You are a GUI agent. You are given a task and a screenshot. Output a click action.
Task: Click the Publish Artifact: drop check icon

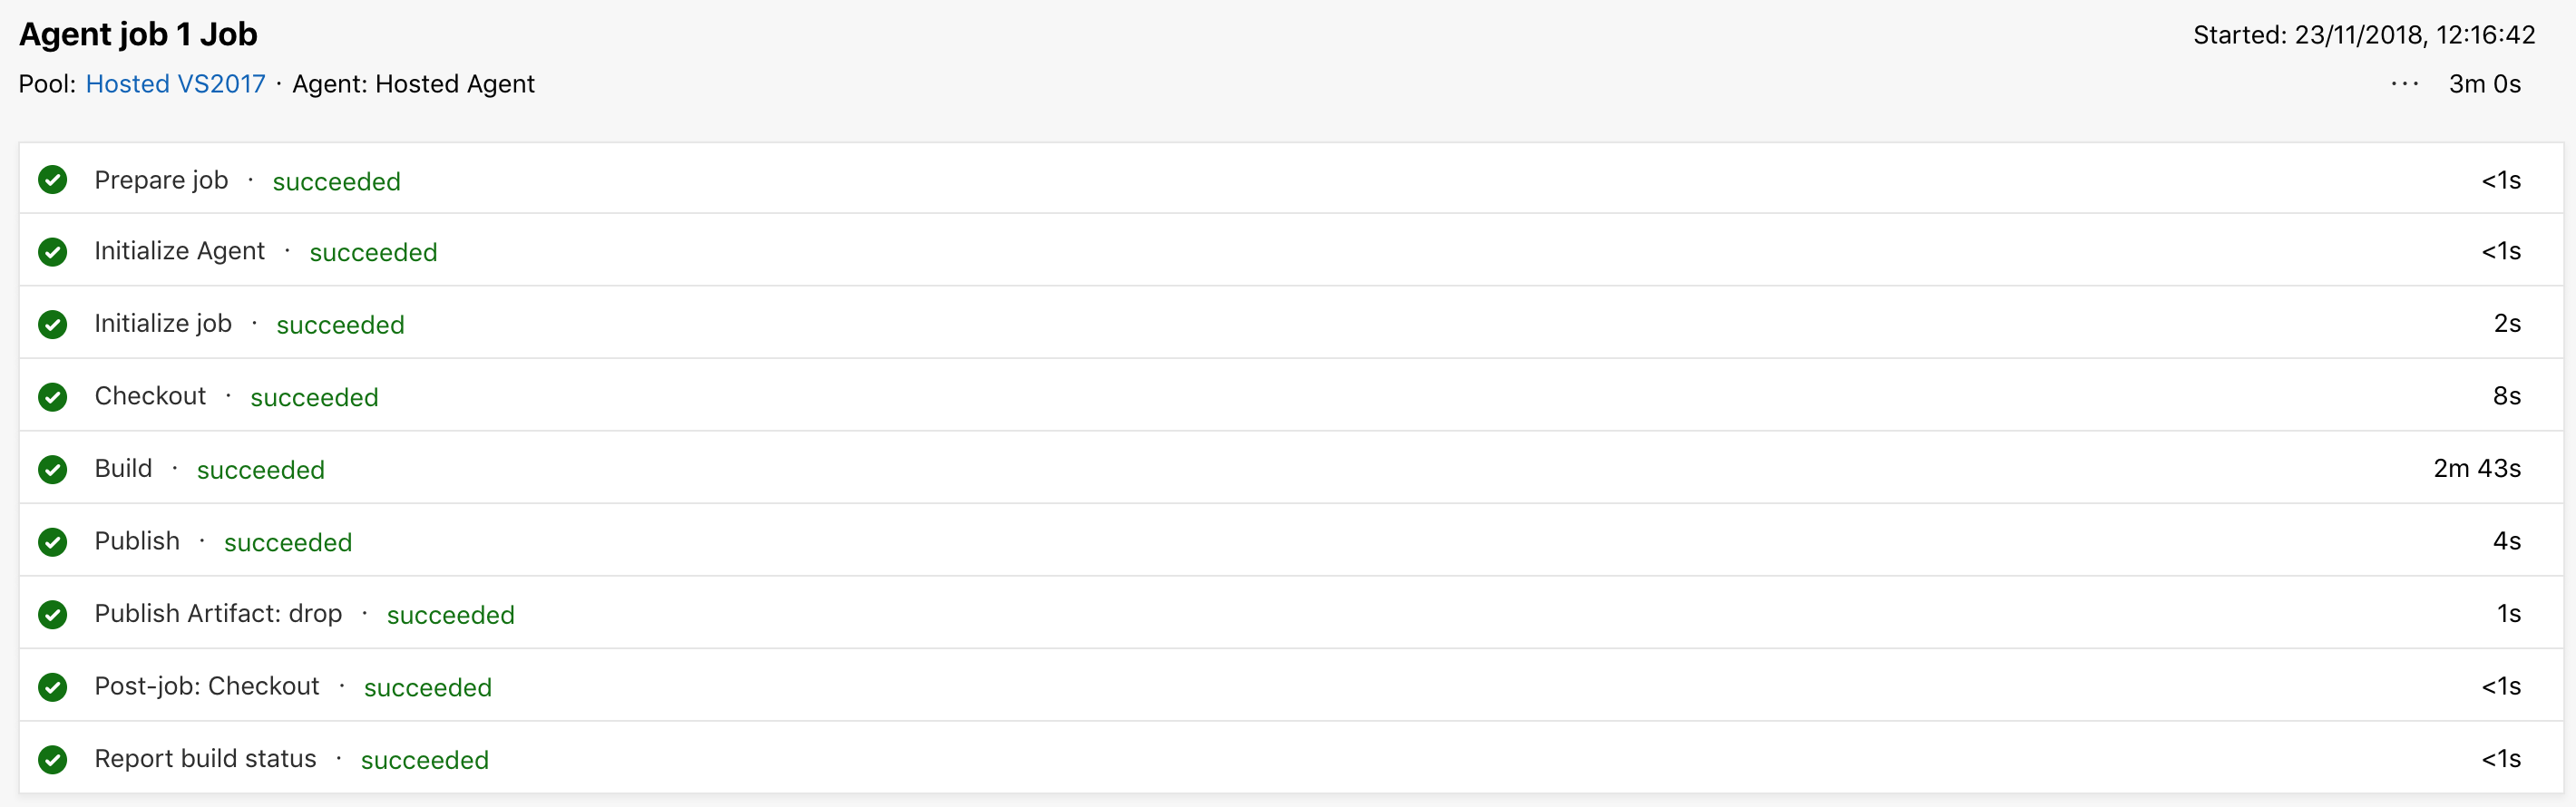point(52,614)
